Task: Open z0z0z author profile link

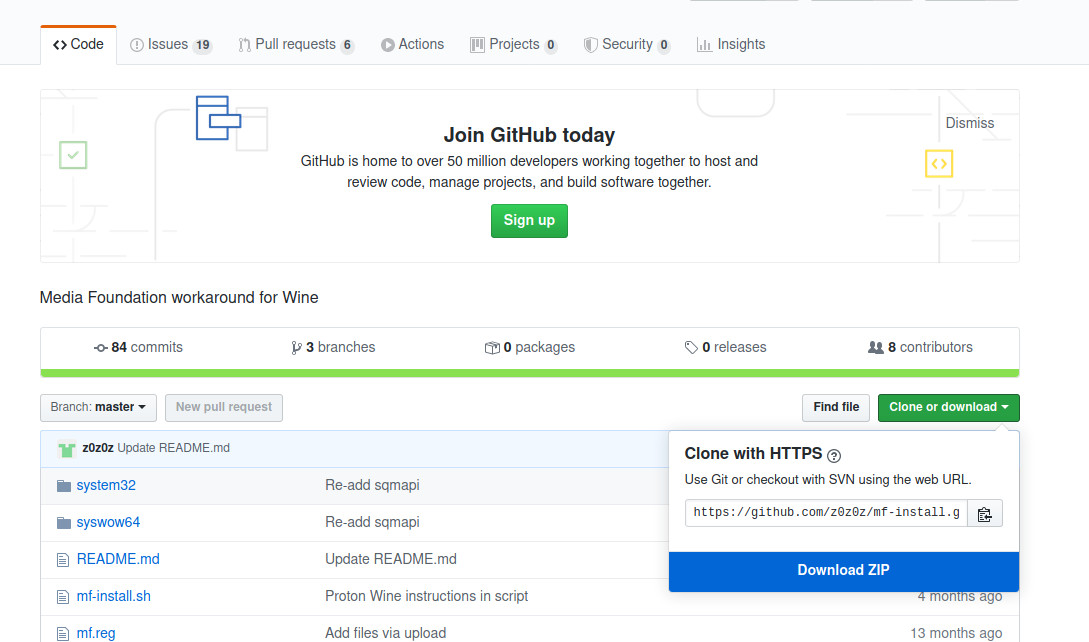Action: [x=98, y=448]
